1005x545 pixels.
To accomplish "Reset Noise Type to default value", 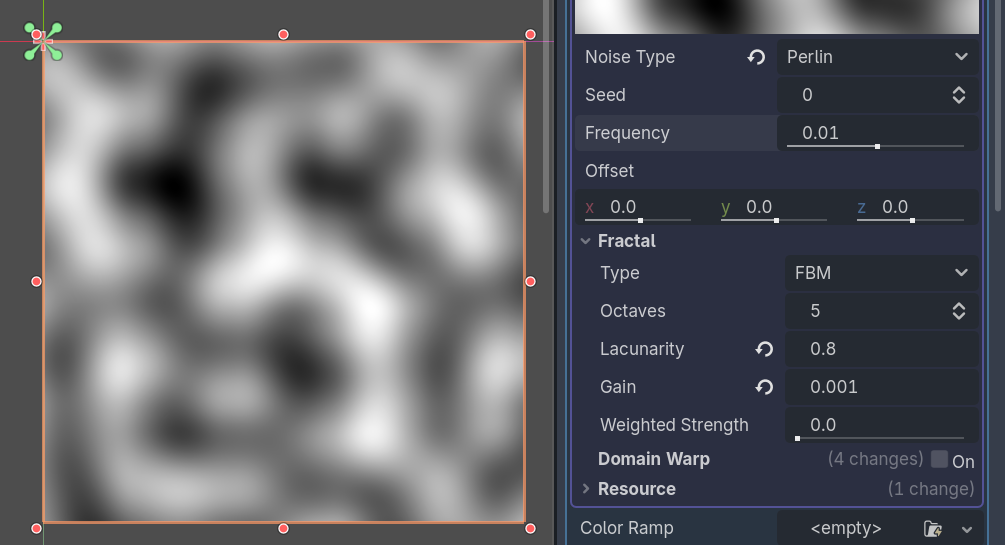I will (x=756, y=57).
